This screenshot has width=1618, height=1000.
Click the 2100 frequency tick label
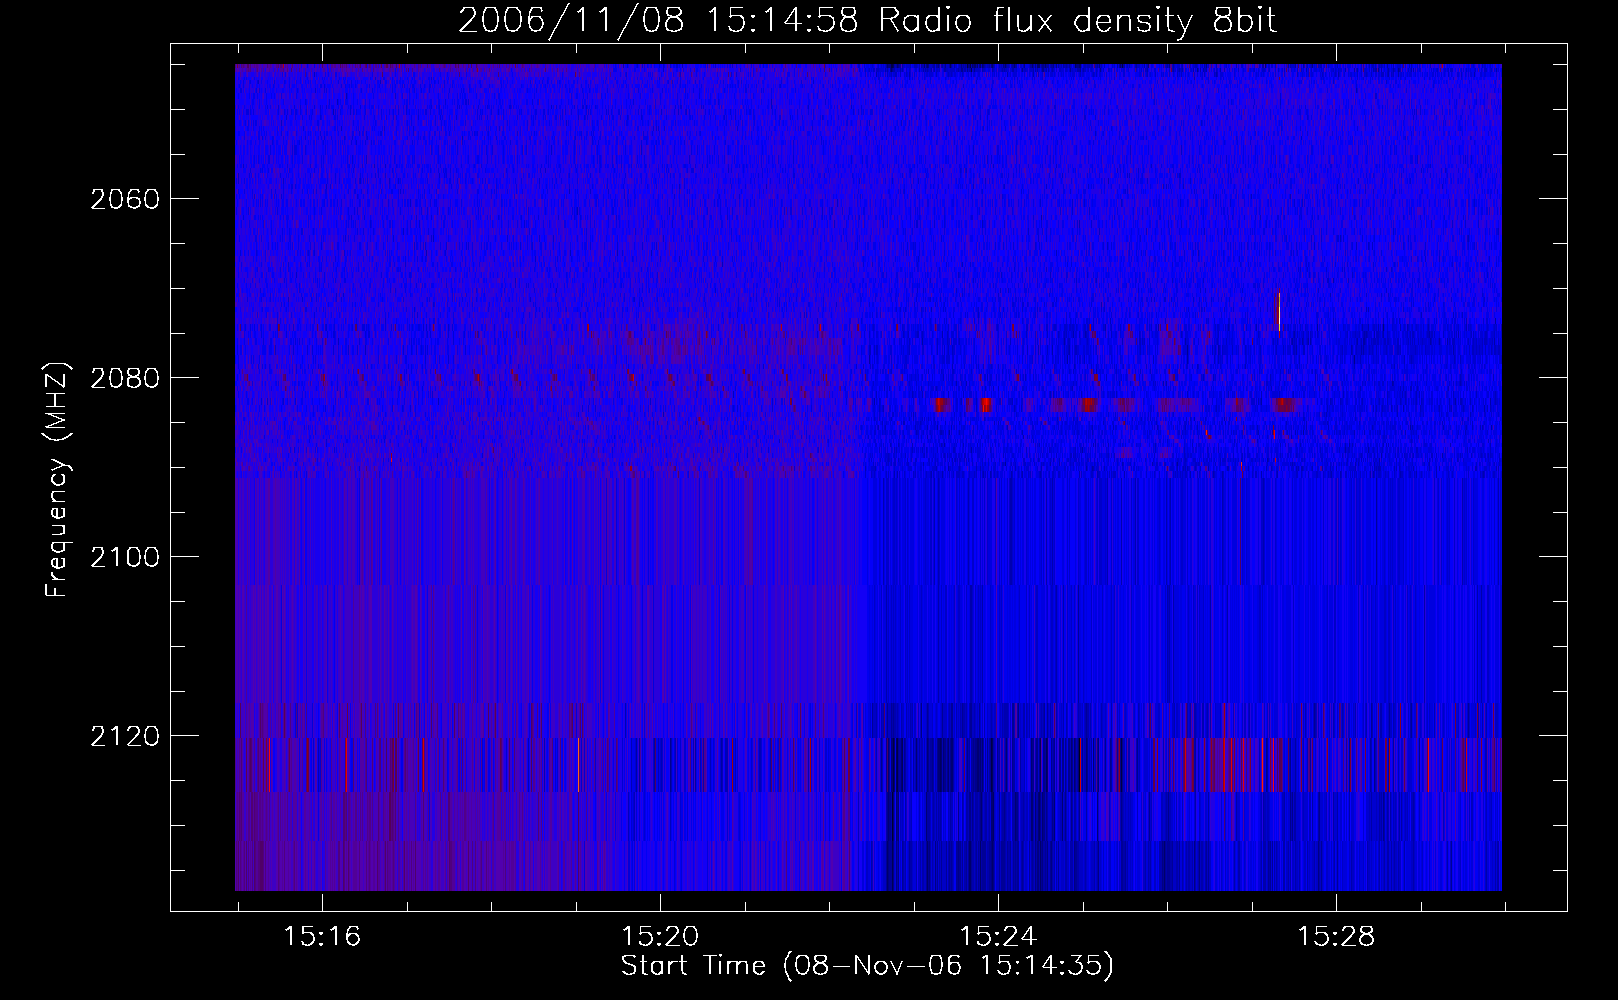pos(124,557)
